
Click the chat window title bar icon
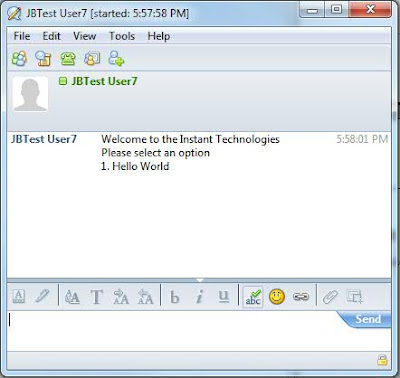14,14
